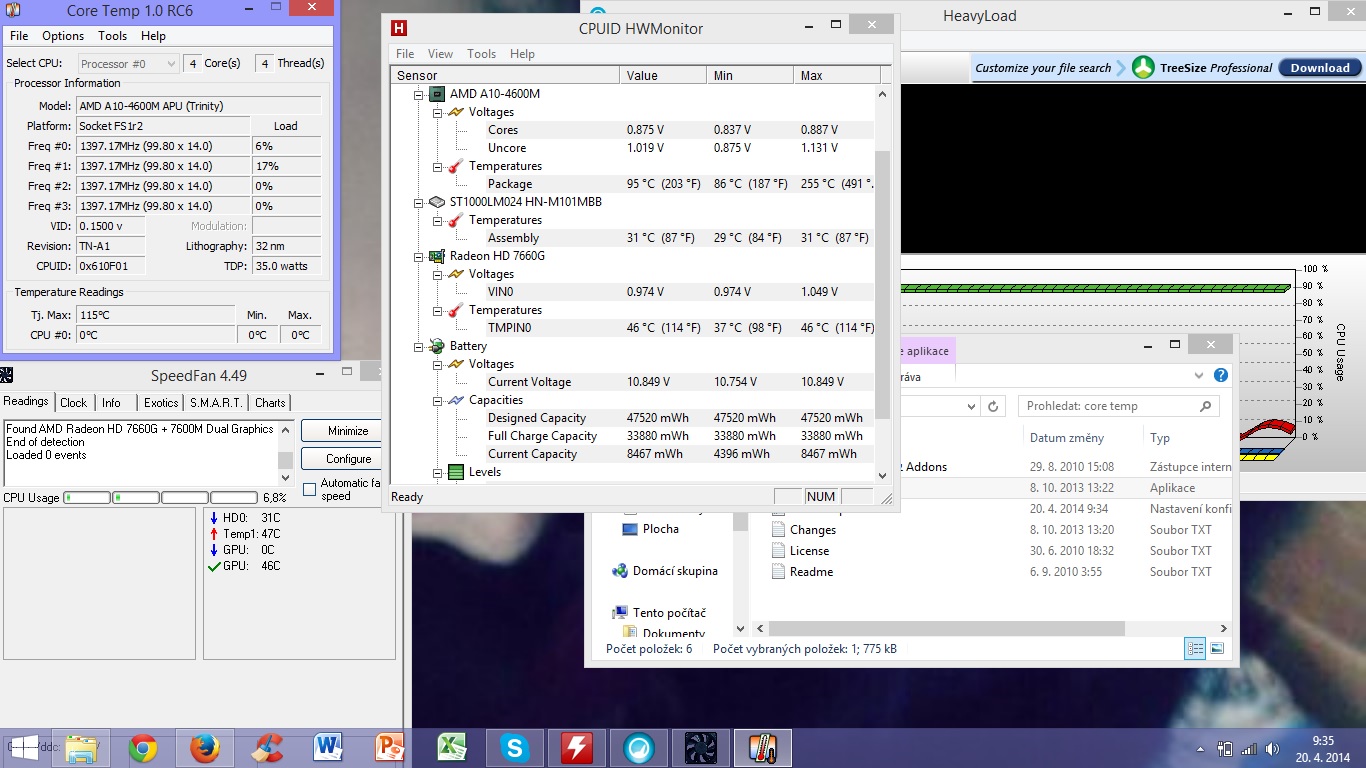Open Explorer address bar history dropdown

(970, 406)
